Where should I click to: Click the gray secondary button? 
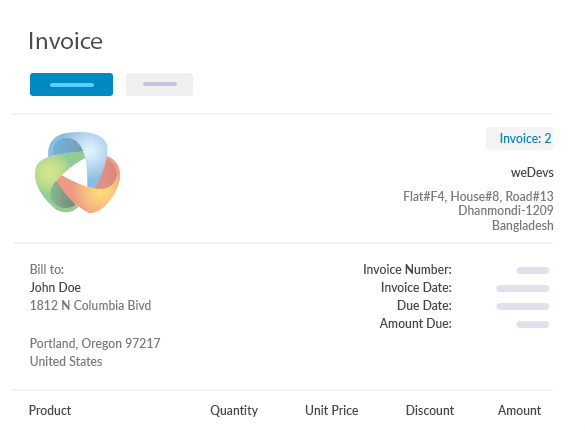[x=159, y=85]
